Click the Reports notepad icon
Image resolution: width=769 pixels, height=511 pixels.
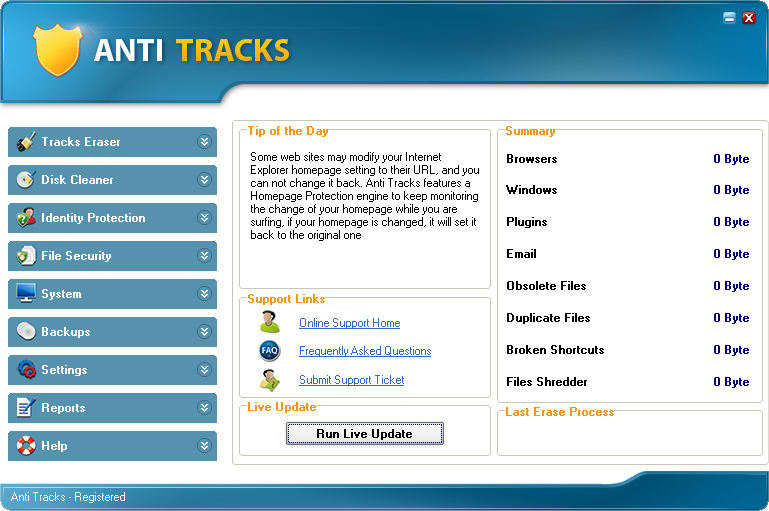tap(26, 408)
